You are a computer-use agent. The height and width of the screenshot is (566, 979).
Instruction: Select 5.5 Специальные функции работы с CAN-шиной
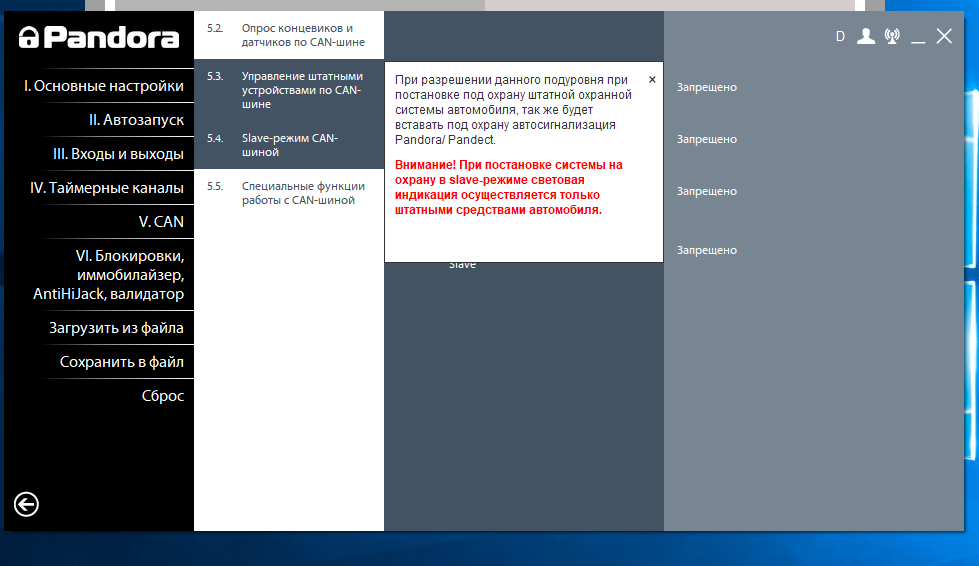tap(288, 193)
